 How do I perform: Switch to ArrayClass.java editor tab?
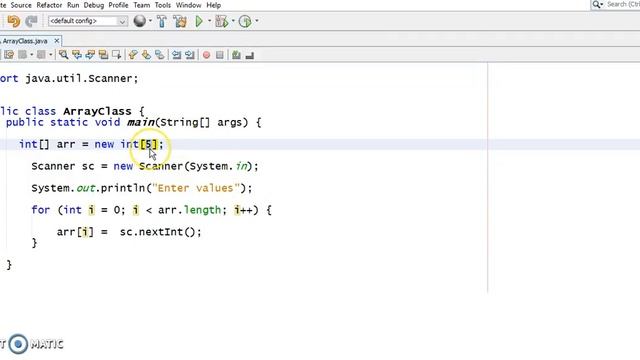pos(24,41)
